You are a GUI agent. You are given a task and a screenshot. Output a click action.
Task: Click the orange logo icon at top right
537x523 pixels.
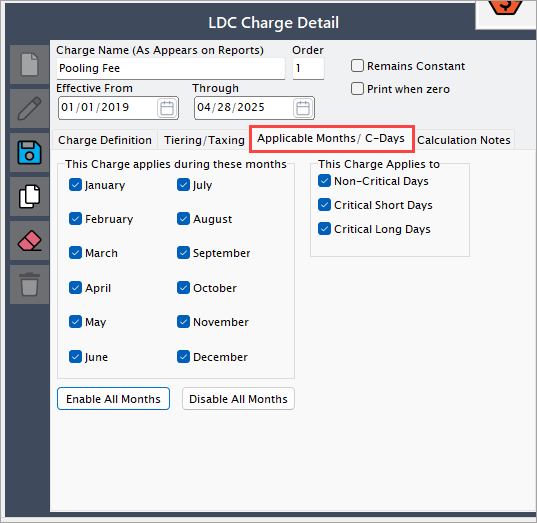point(504,7)
